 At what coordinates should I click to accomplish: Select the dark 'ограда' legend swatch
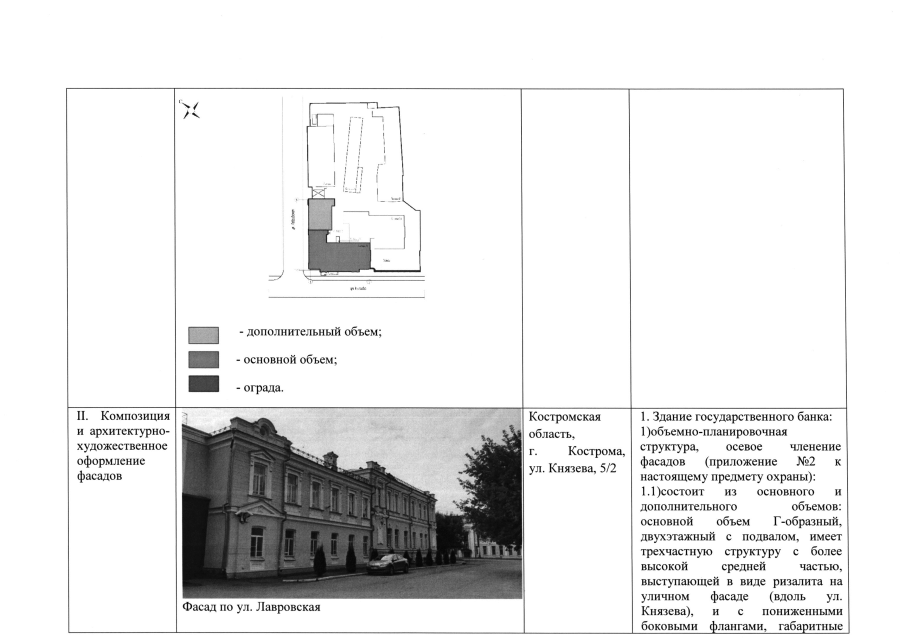click(x=203, y=385)
